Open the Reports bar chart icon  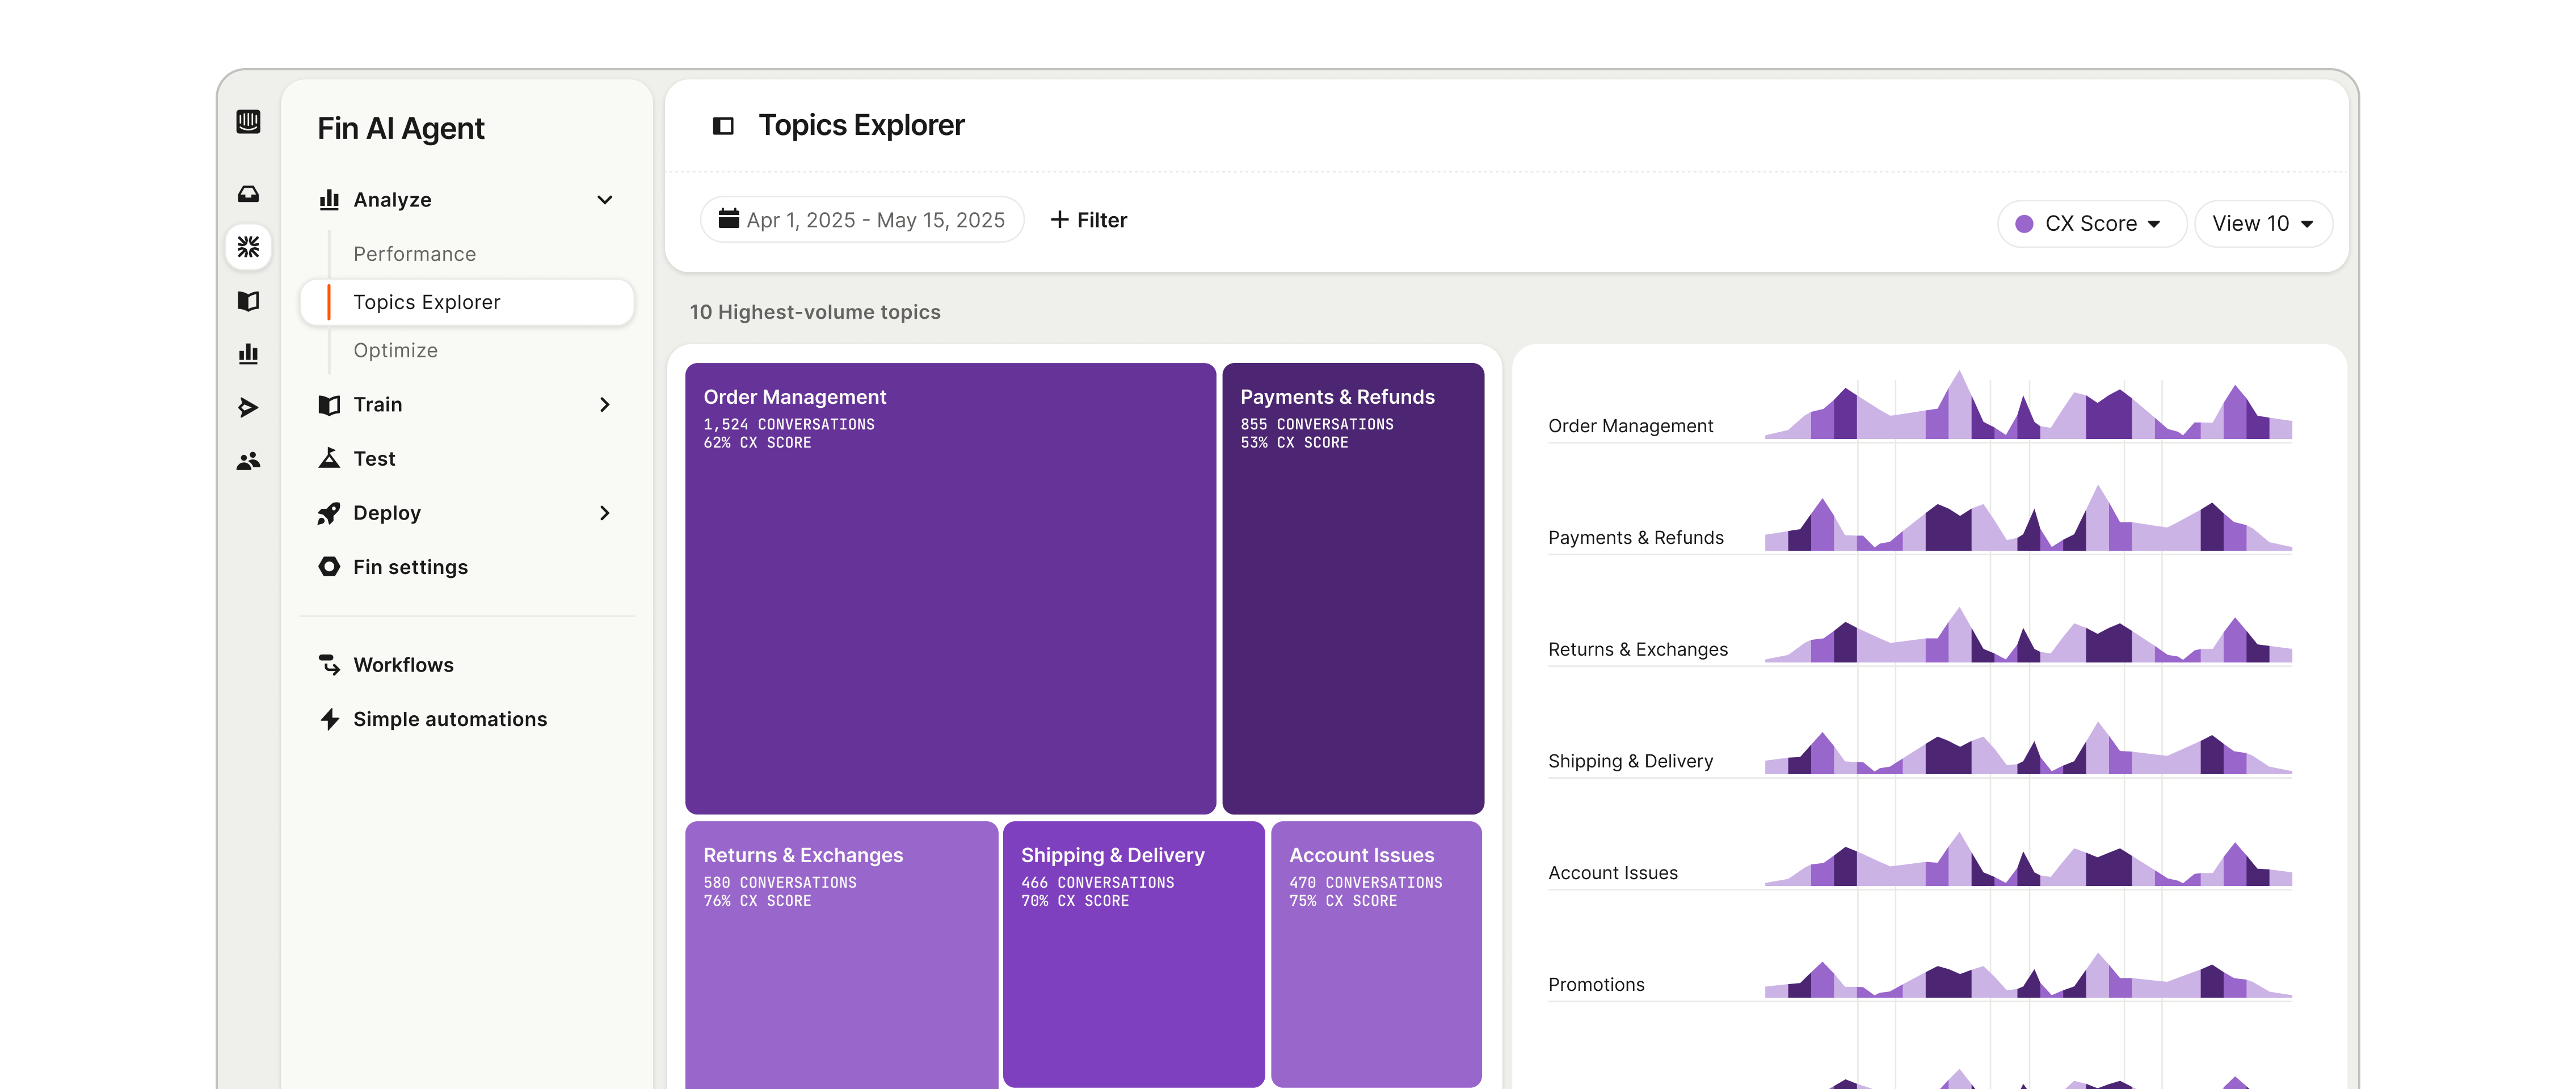[x=248, y=354]
